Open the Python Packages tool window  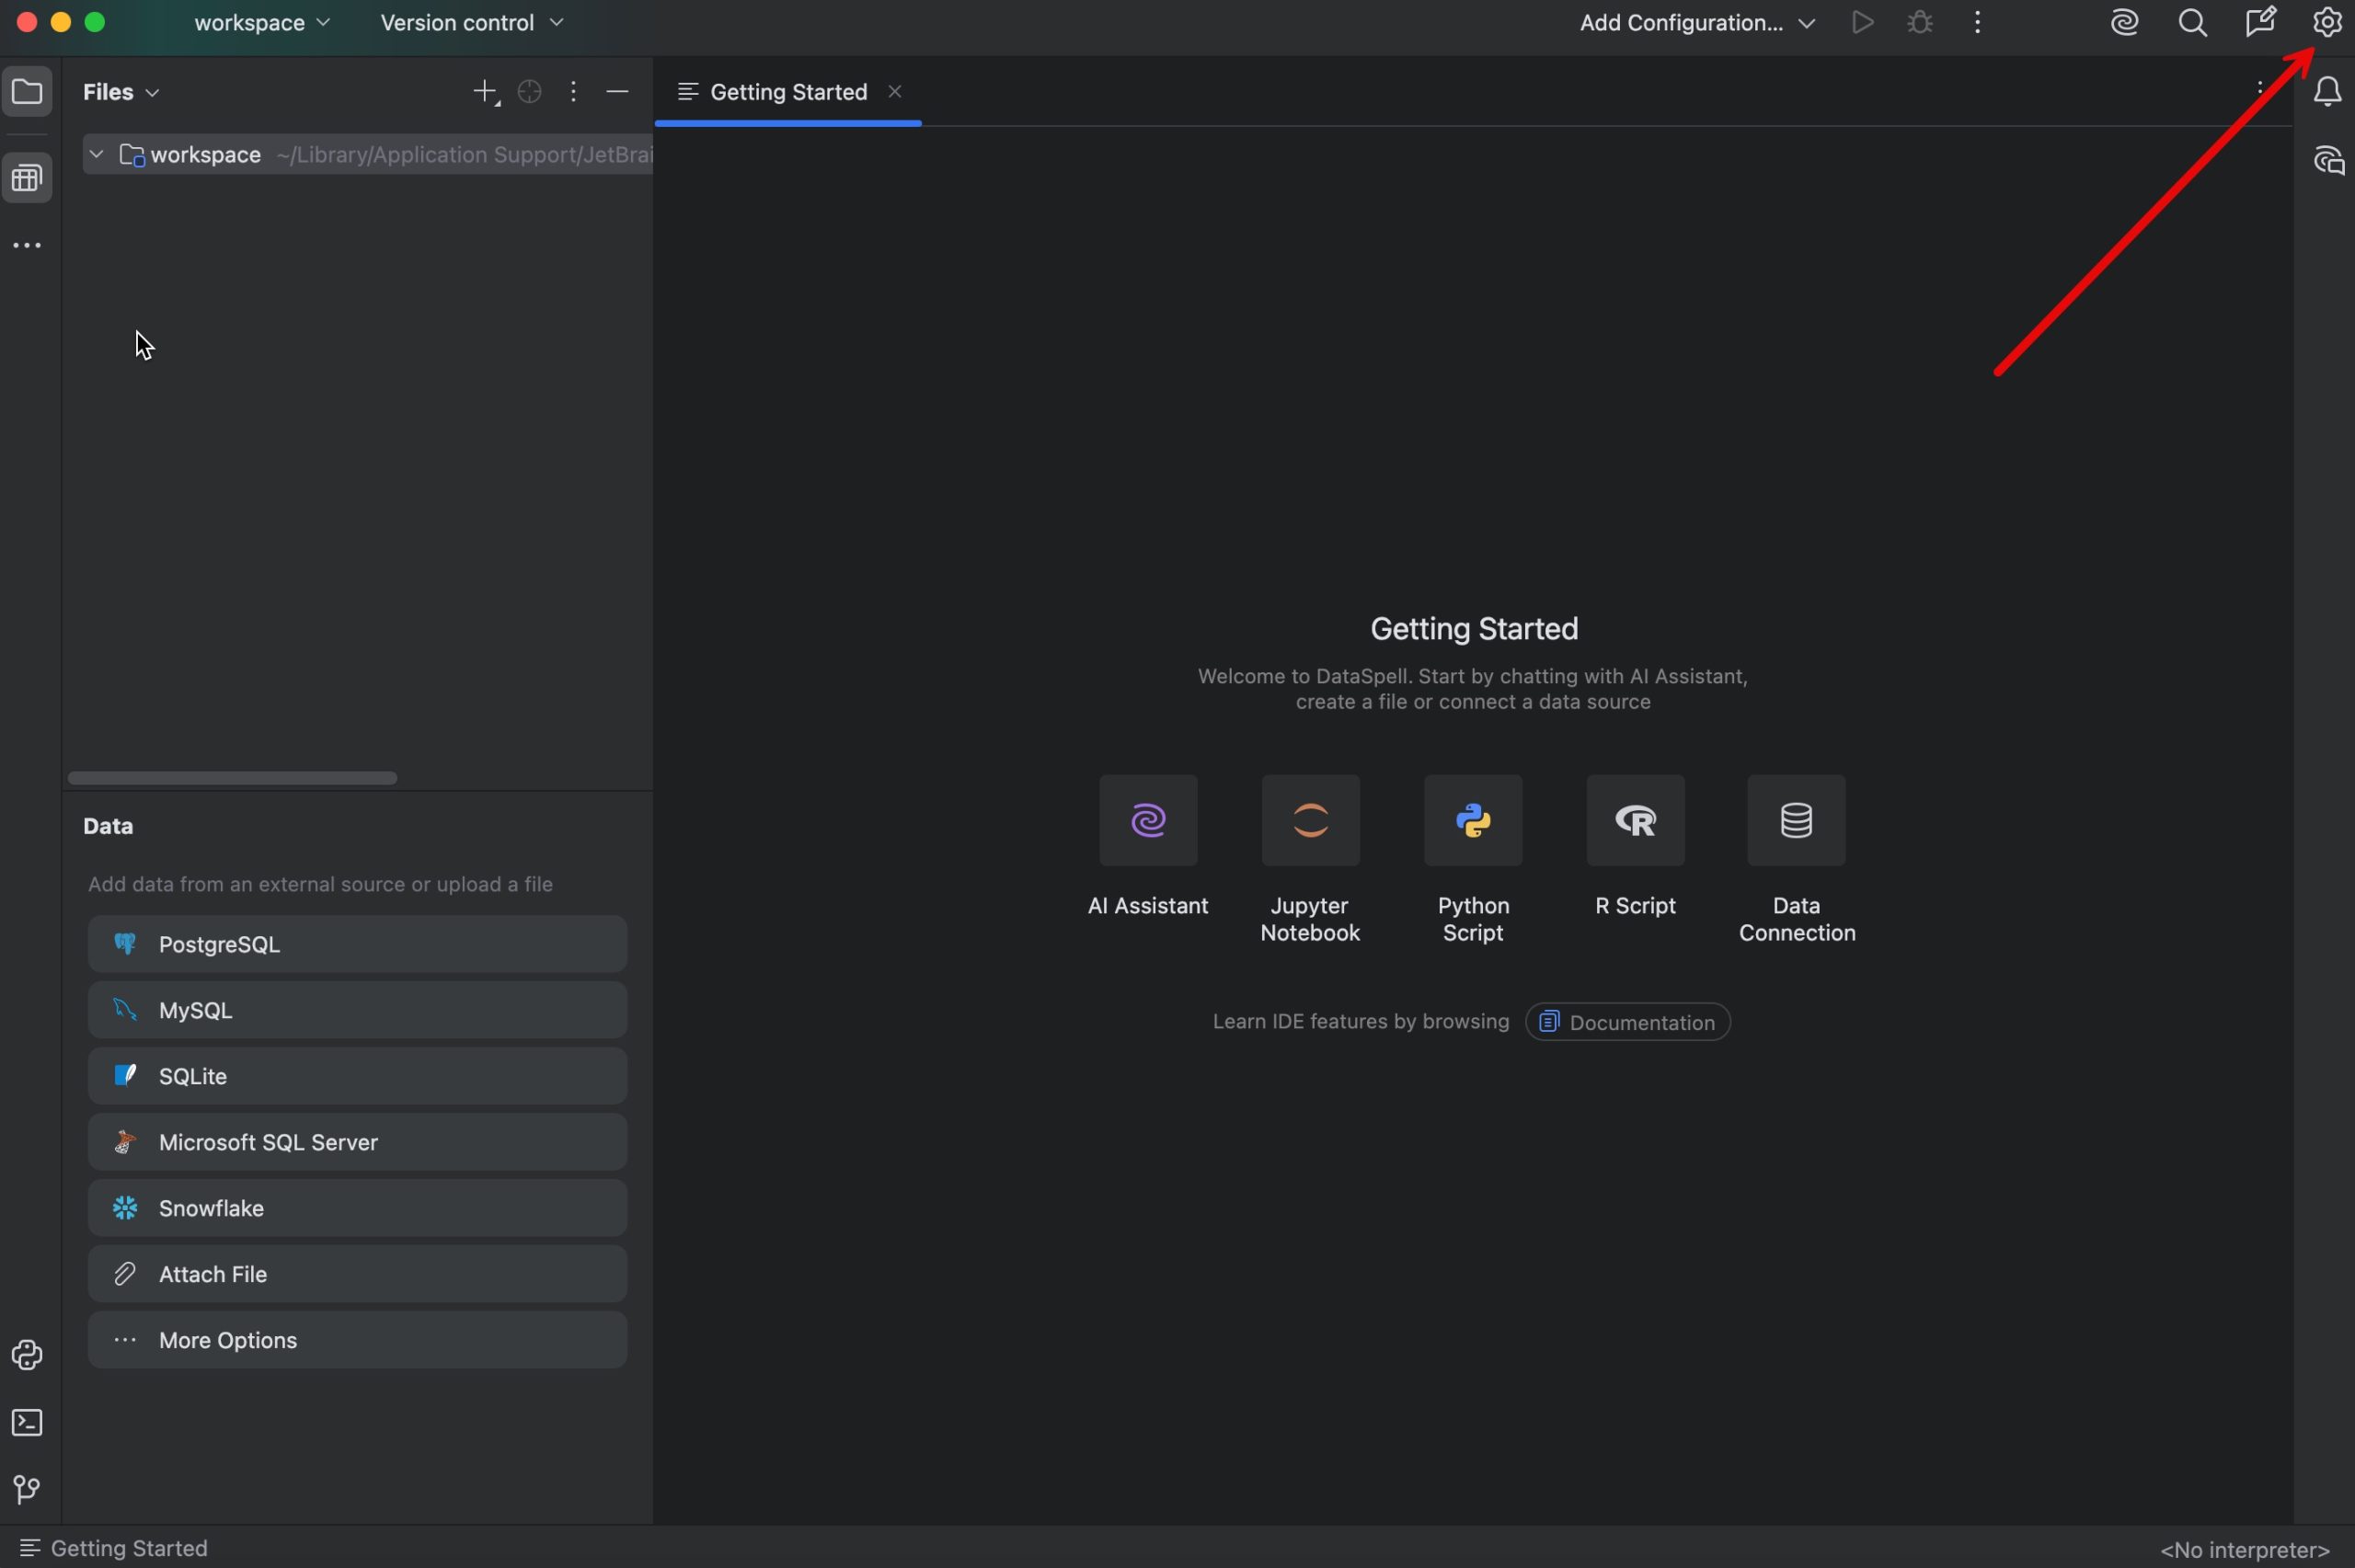click(27, 1355)
